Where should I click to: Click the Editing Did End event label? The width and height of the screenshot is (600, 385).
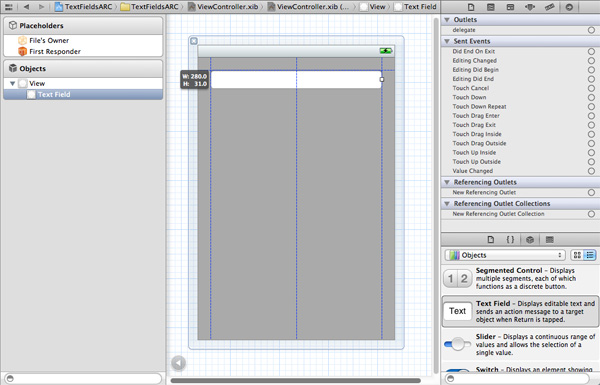click(473, 79)
